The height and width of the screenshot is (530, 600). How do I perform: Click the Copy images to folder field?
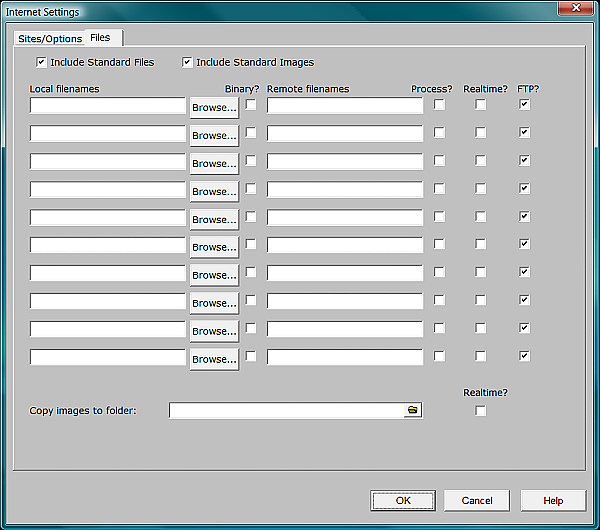[286, 410]
